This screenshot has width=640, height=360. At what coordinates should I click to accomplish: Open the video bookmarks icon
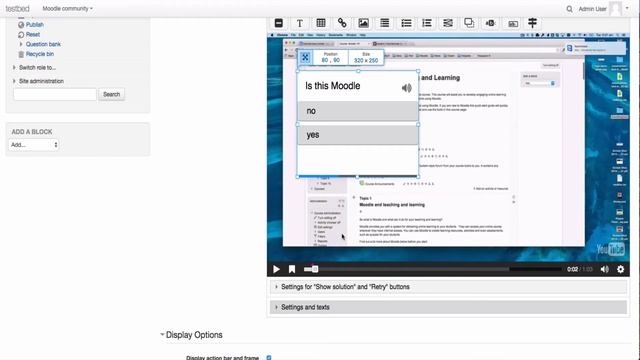point(292,269)
